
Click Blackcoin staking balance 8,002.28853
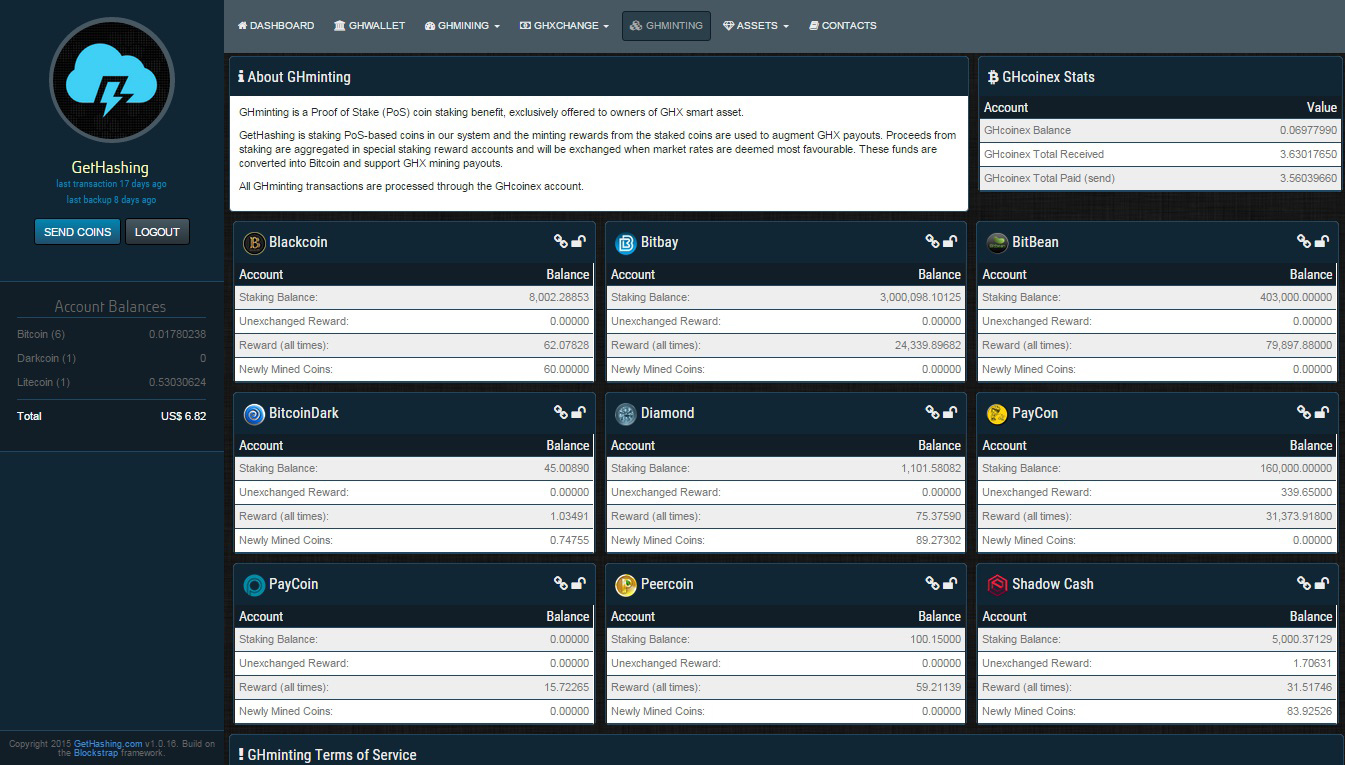pos(559,297)
